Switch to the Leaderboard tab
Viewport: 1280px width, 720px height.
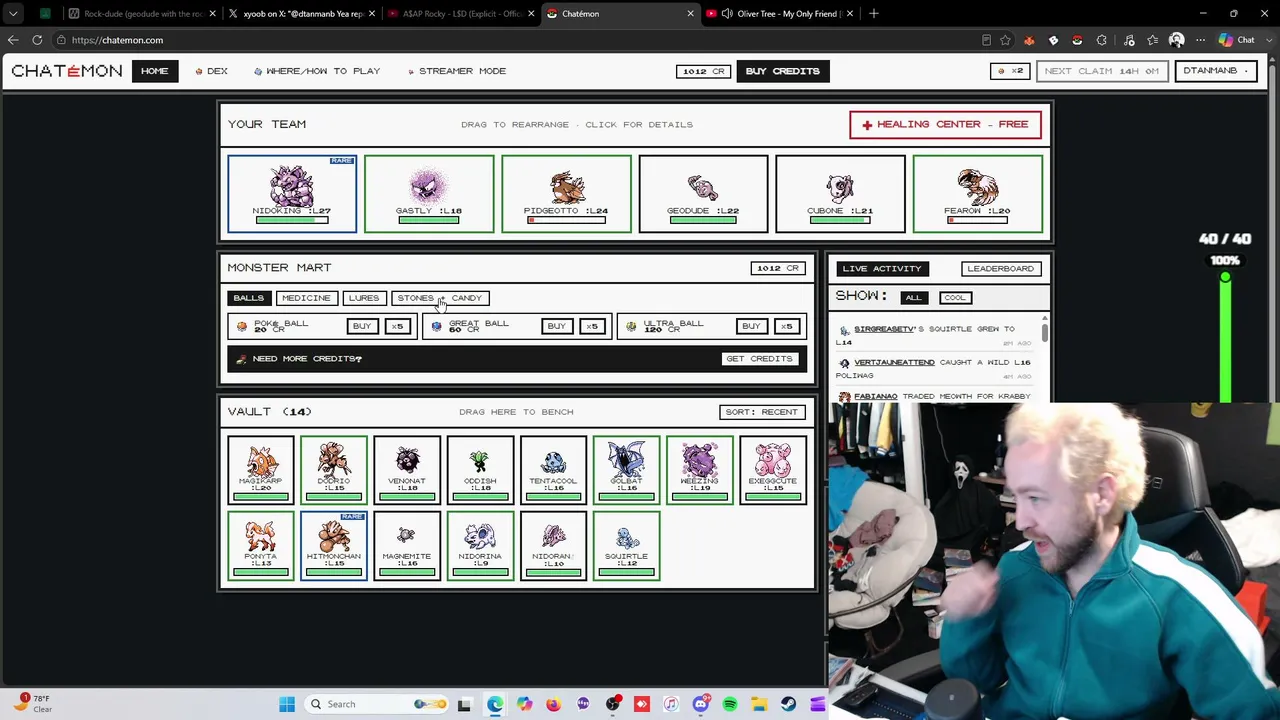tap(1000, 268)
